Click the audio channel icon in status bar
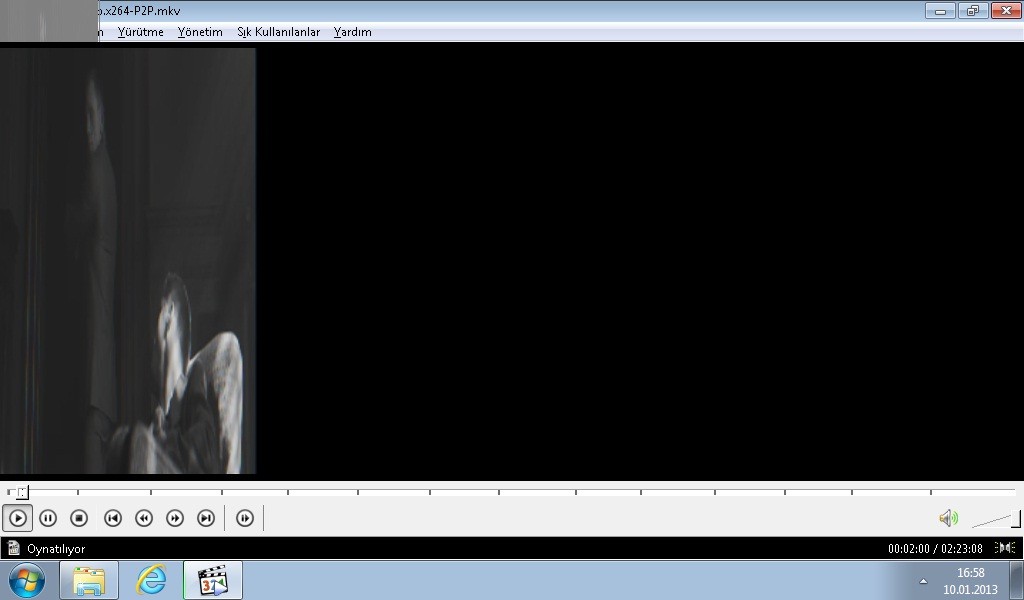Image resolution: width=1024 pixels, height=600 pixels. 1005,548
